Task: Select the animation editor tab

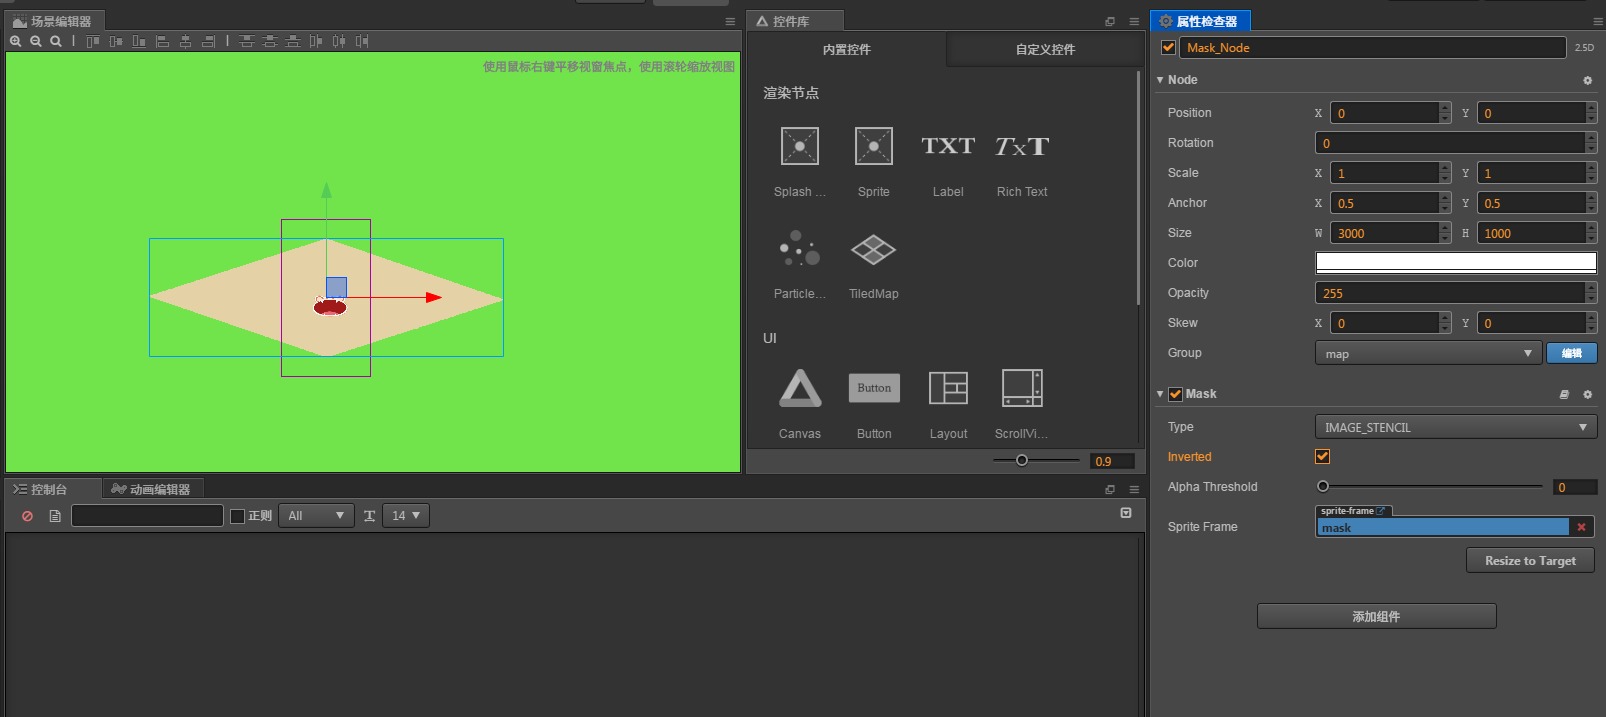Action: tap(152, 489)
